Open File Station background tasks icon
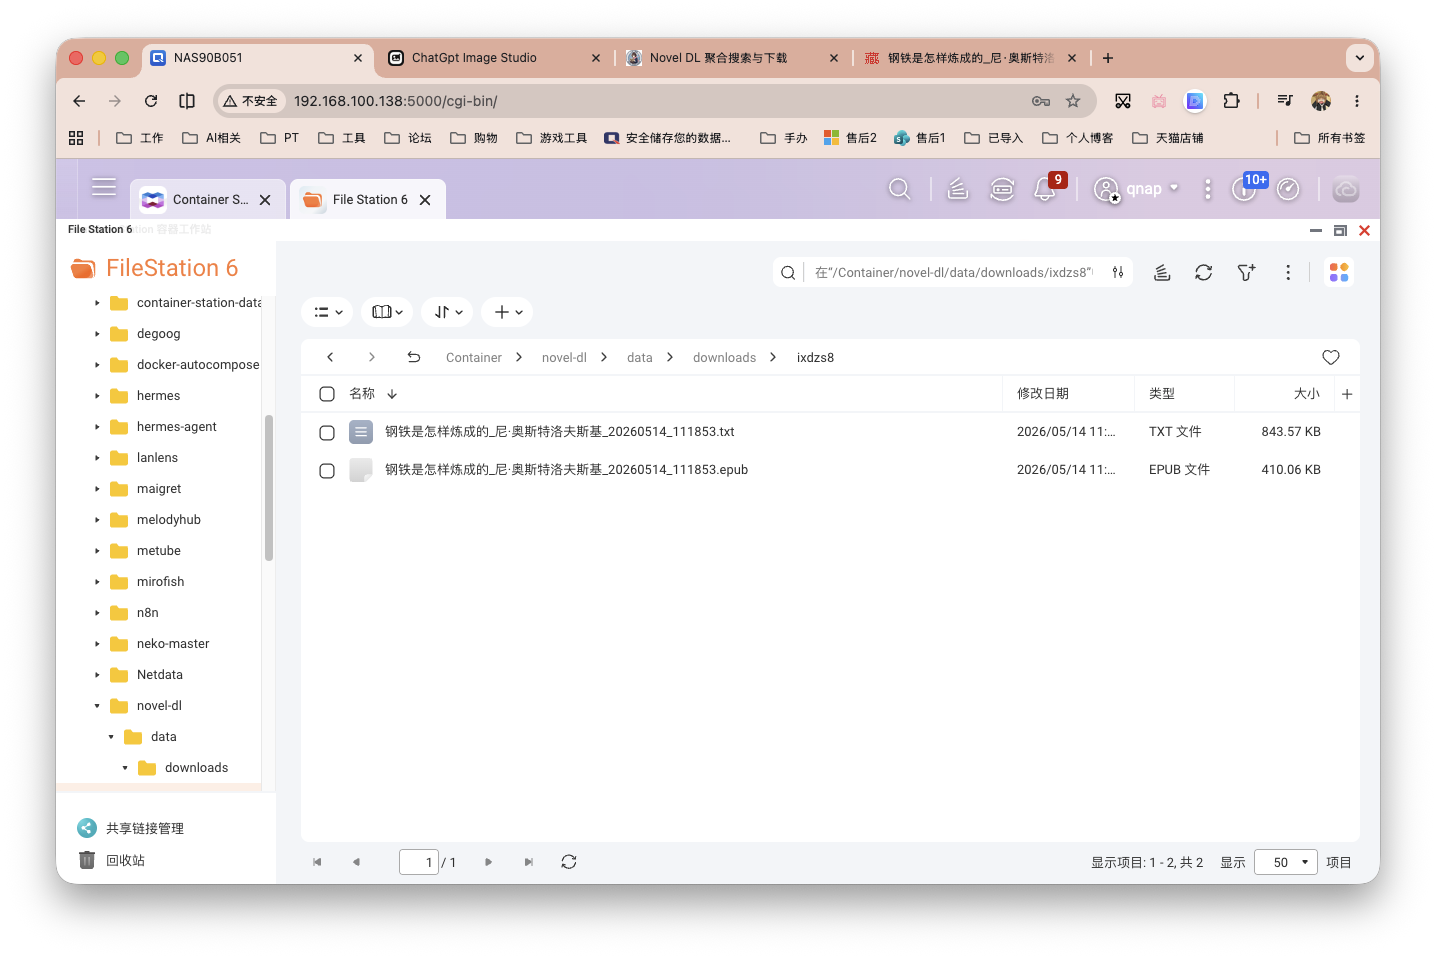The image size is (1436, 958). [1162, 272]
